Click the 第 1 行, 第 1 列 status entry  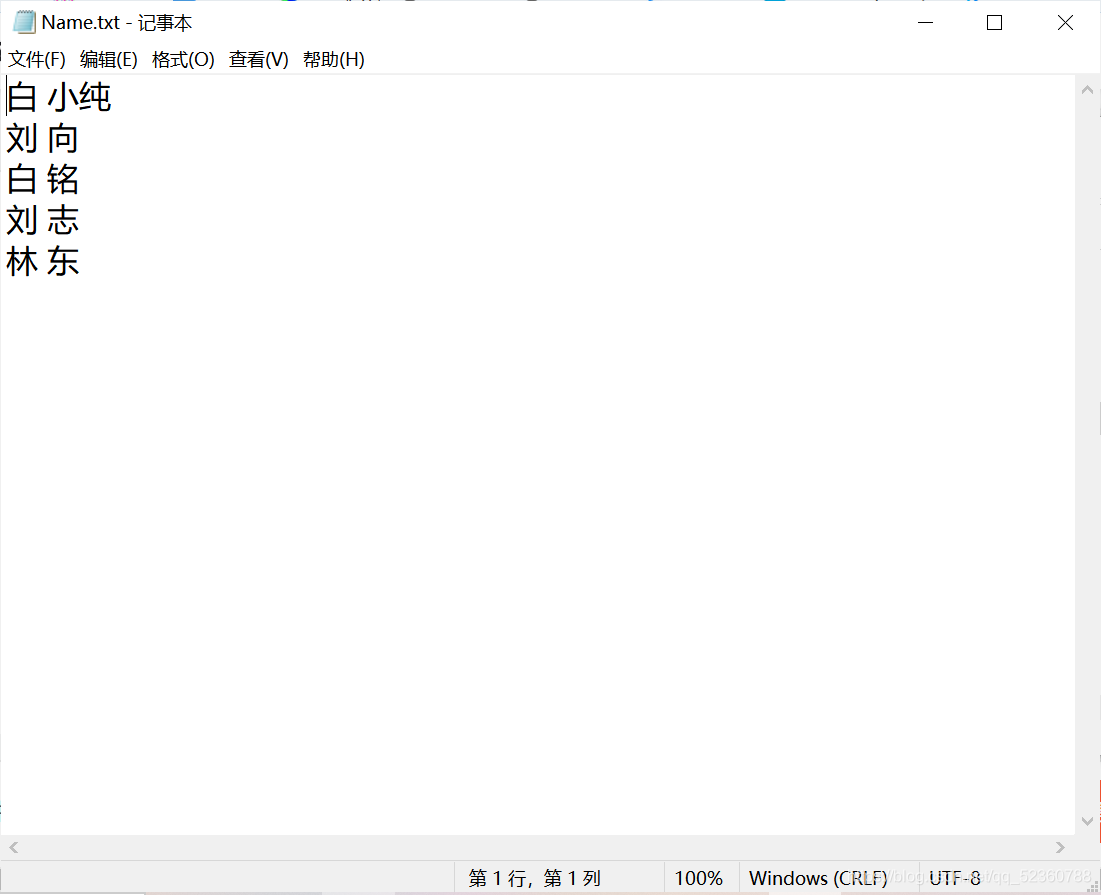pos(534,878)
